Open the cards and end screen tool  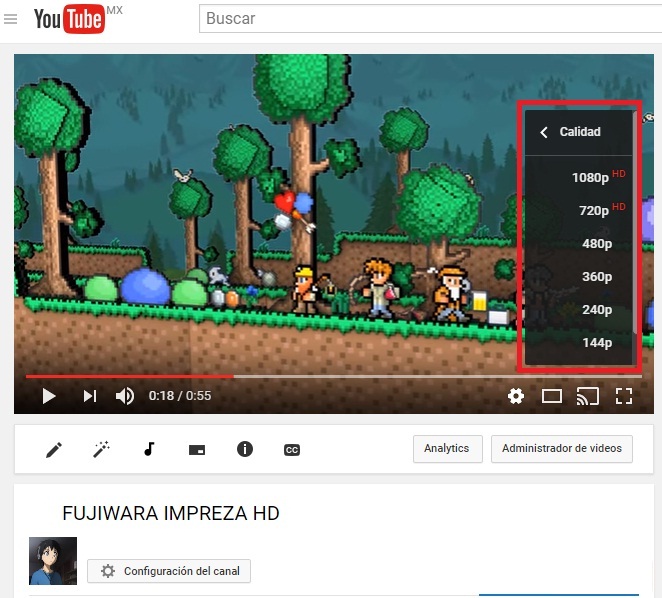coord(197,450)
